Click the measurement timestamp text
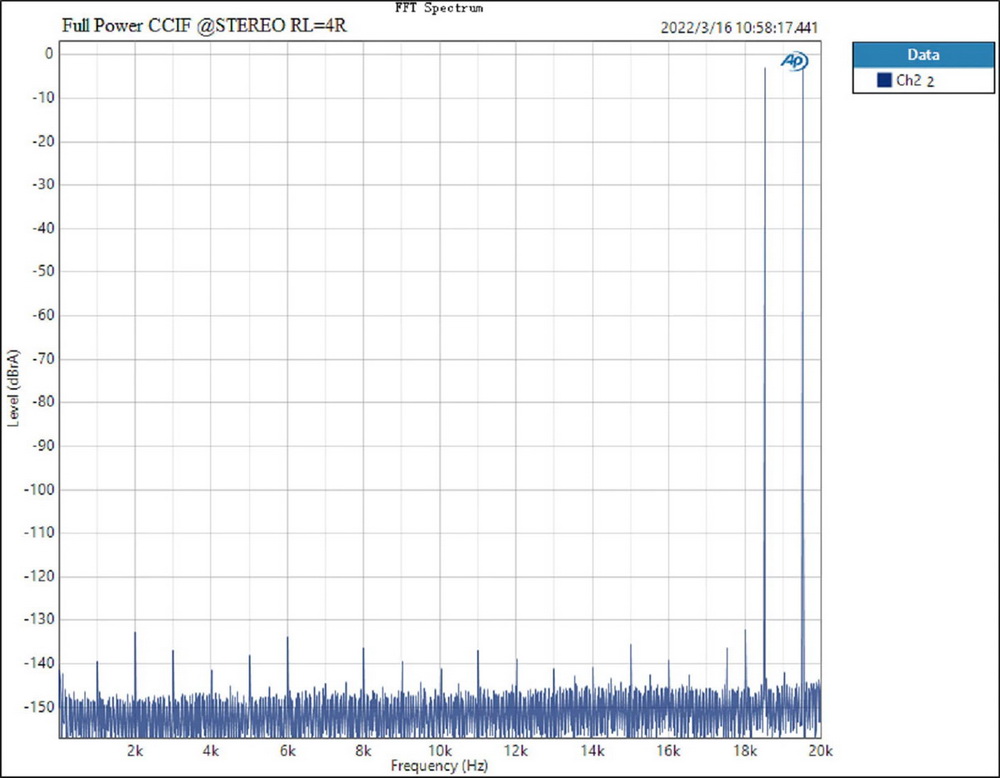Screen dimensions: 1000x778 740,28
